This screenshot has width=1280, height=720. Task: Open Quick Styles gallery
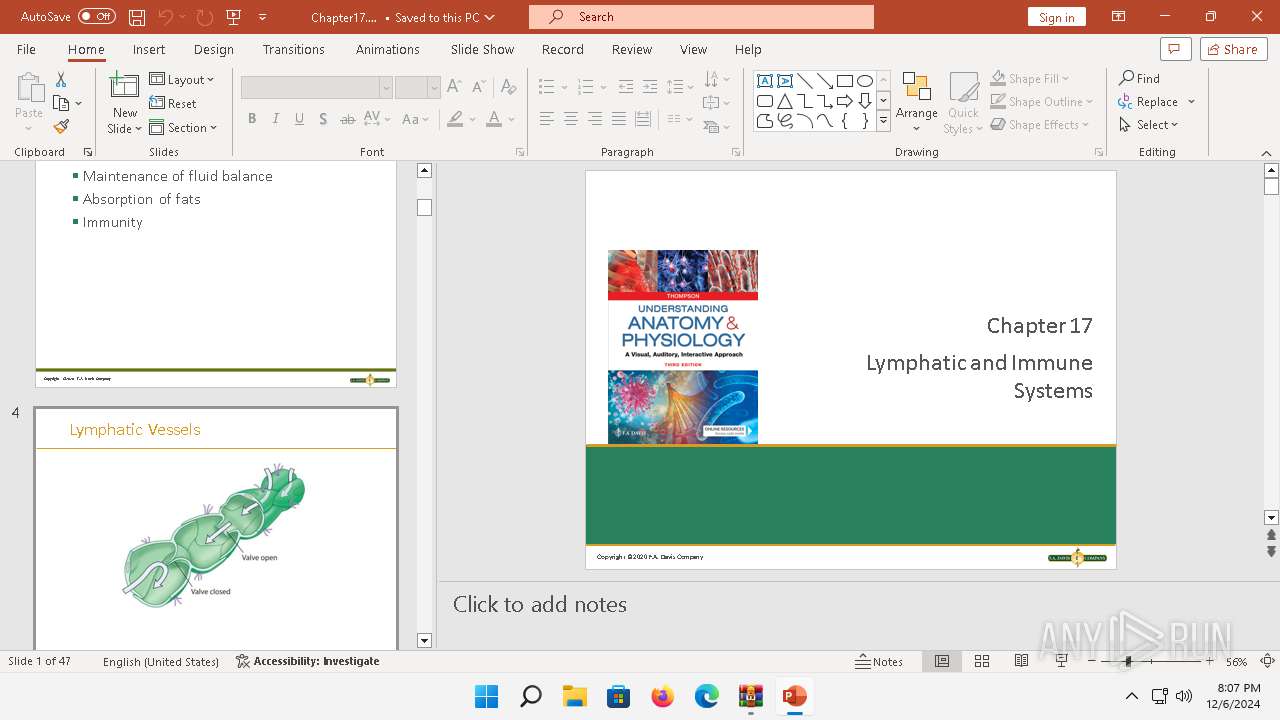(x=963, y=102)
